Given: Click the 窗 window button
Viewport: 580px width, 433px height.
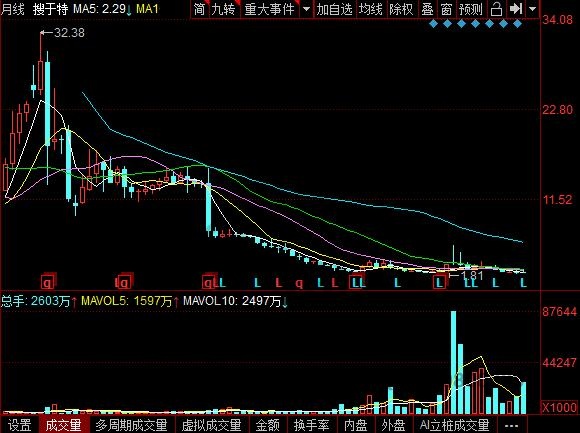Looking at the screenshot, I should click(x=446, y=9).
